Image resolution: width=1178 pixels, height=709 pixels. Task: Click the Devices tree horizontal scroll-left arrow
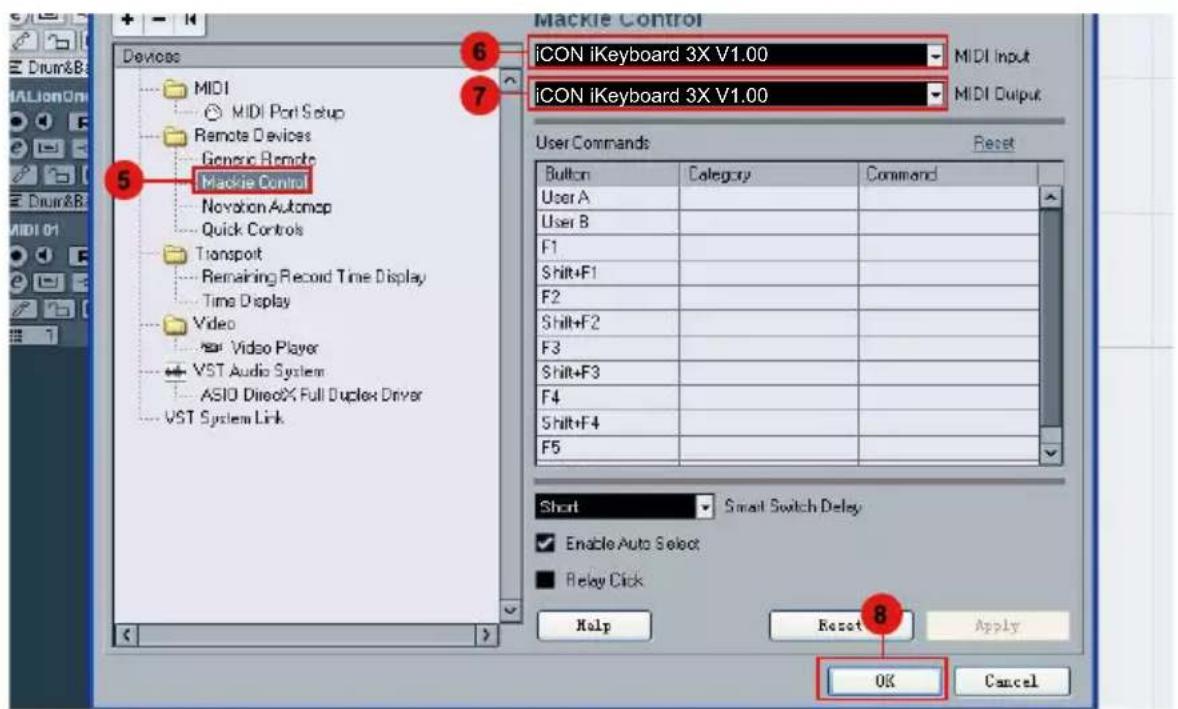127,635
